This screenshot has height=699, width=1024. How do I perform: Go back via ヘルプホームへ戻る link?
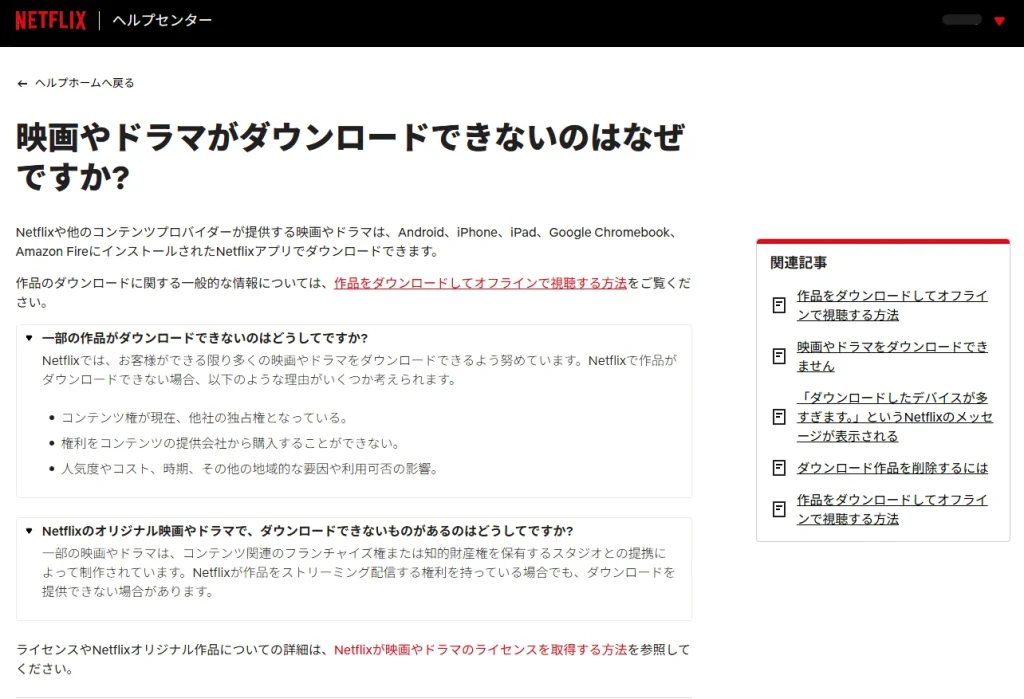pyautogui.click(x=84, y=83)
